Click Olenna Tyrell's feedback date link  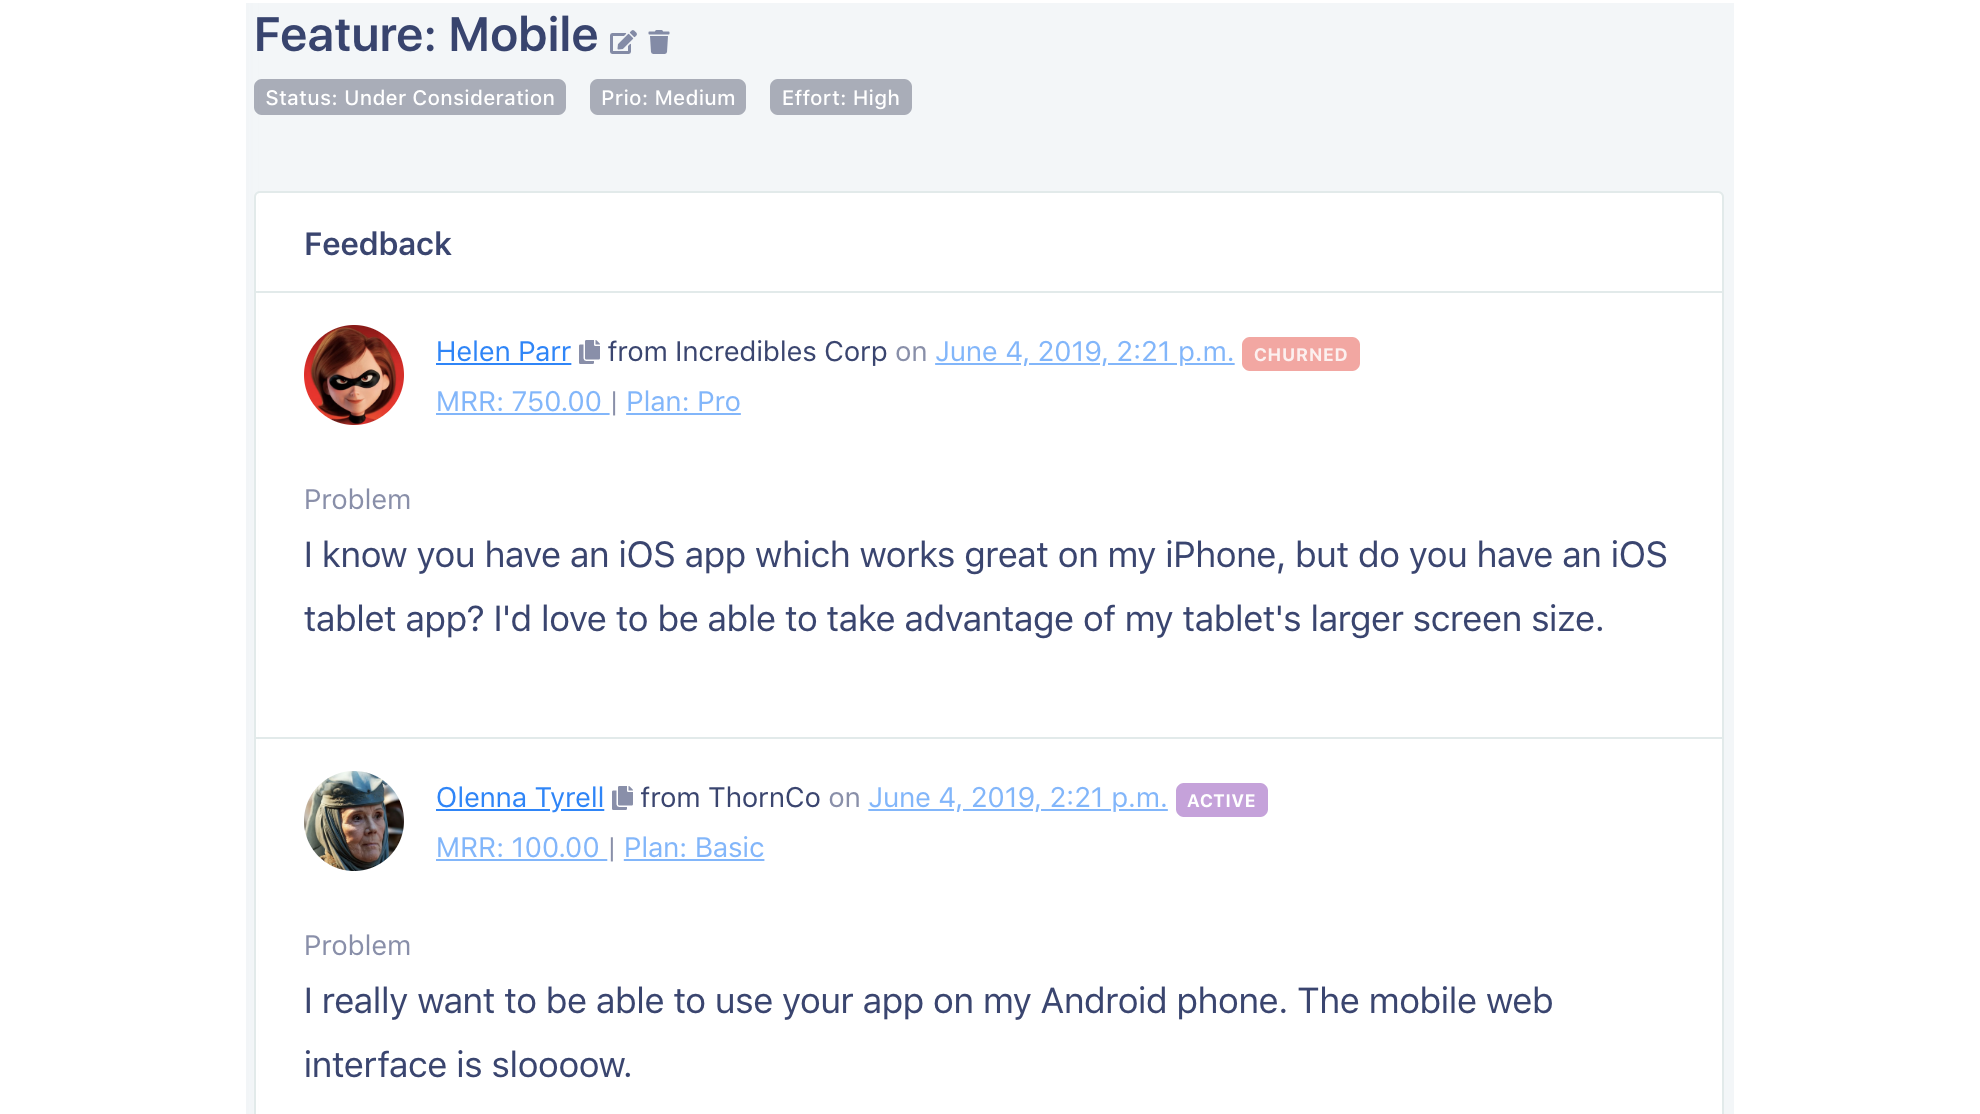point(1017,798)
